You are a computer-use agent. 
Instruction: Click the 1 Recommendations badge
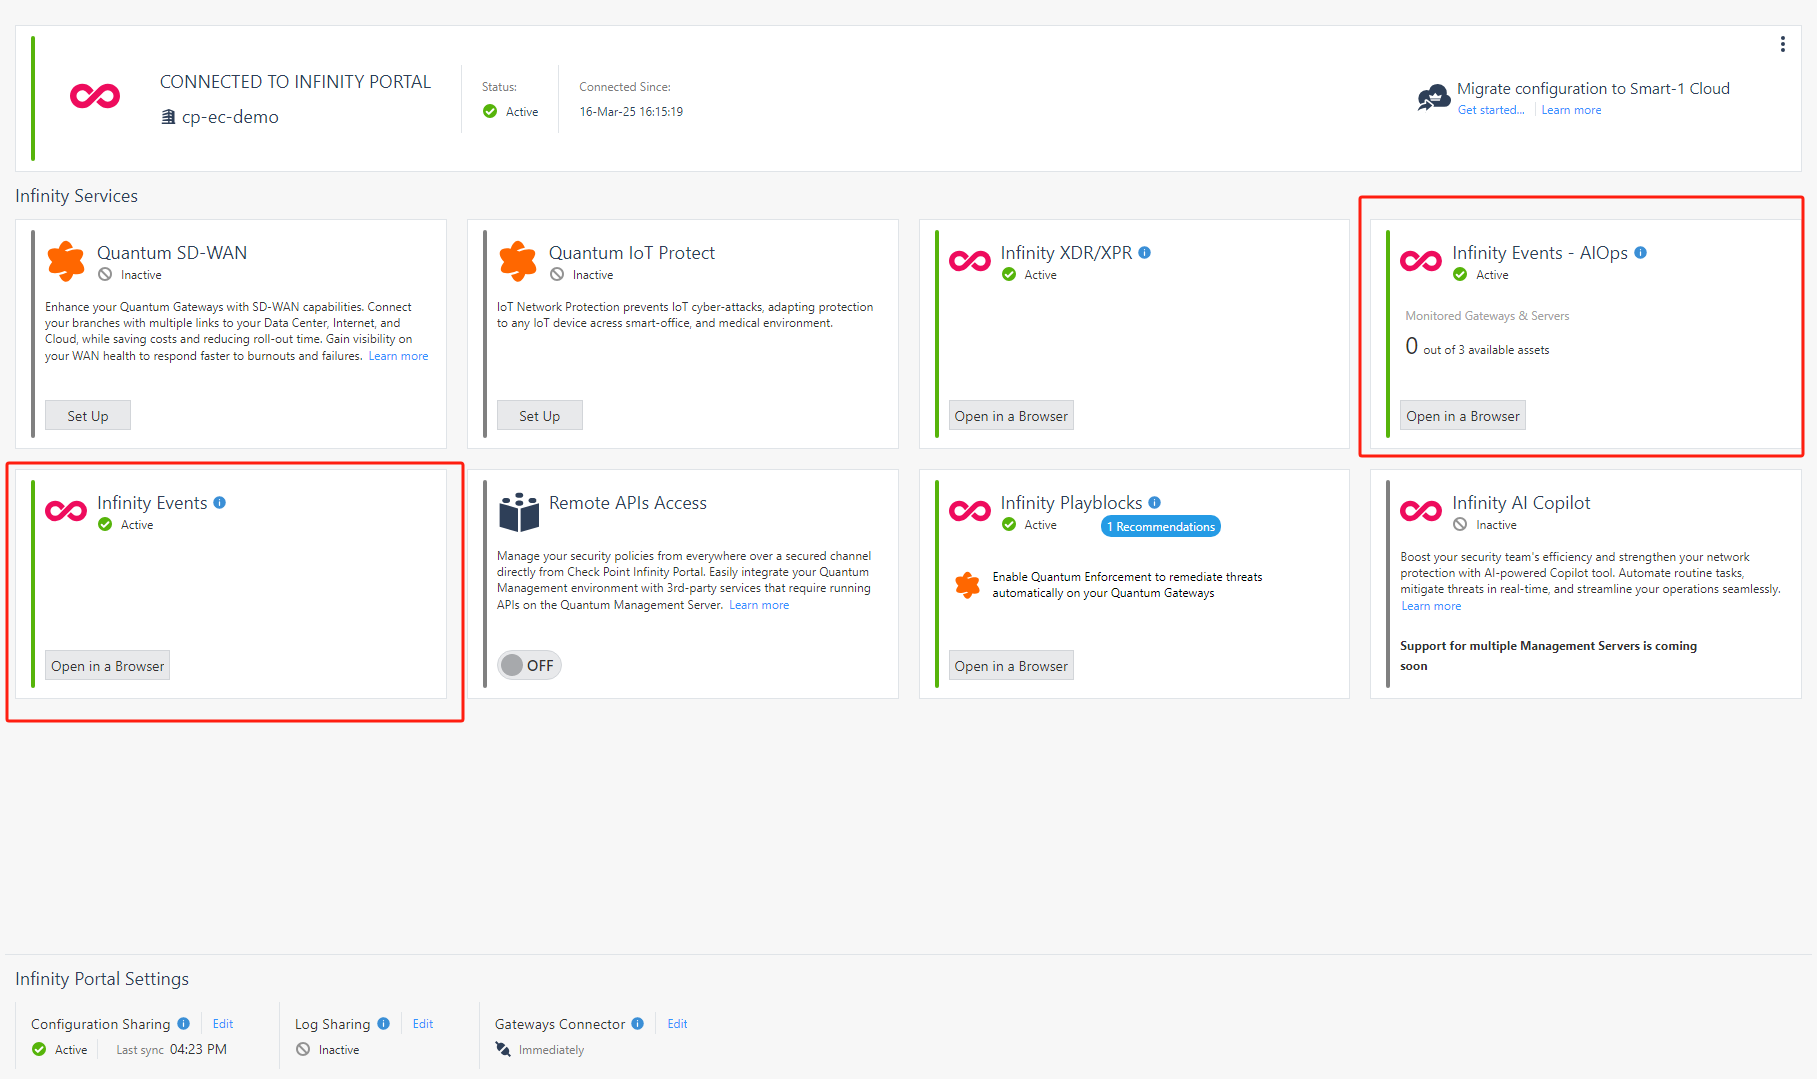pyautogui.click(x=1160, y=527)
